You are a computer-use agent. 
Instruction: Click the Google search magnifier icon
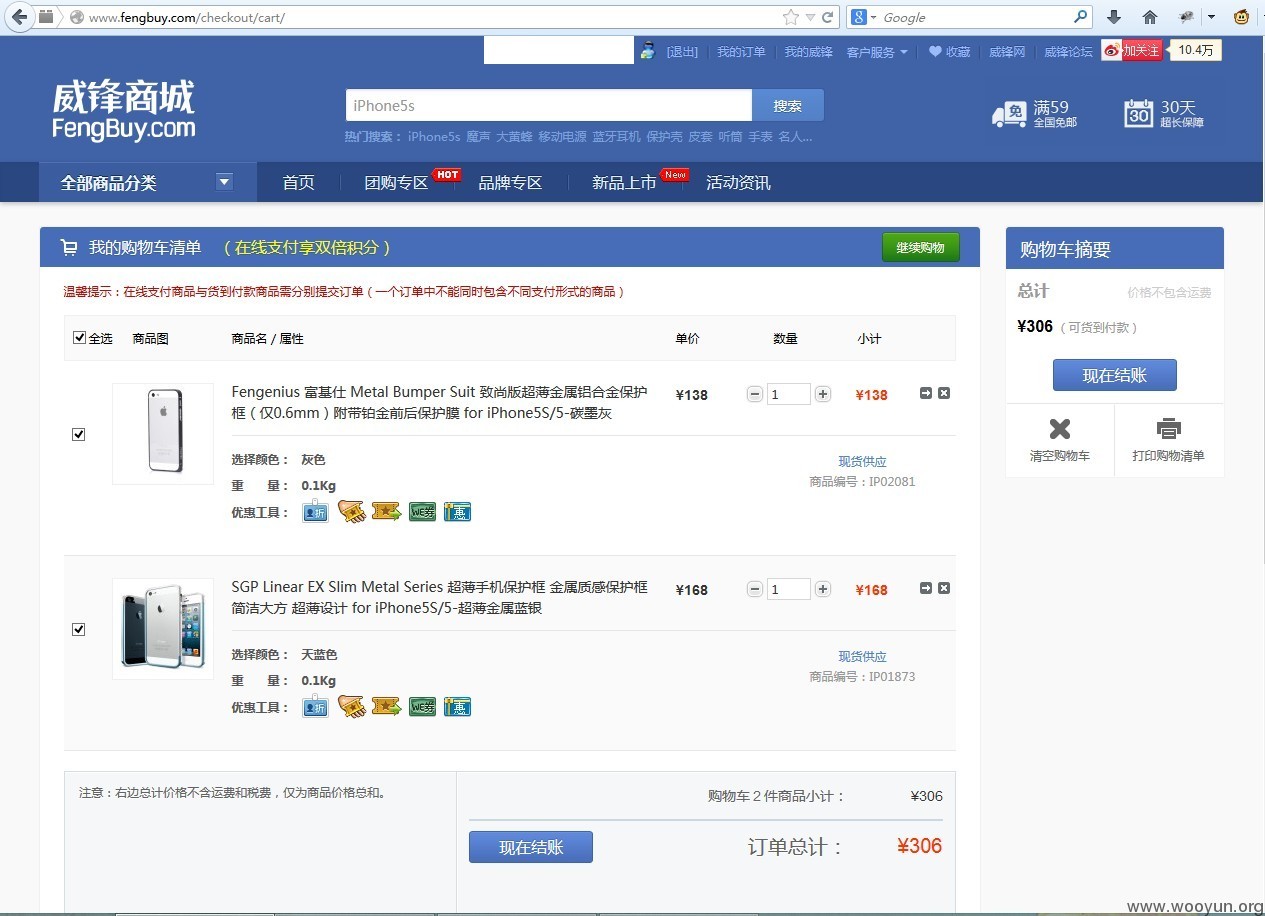(x=1080, y=17)
